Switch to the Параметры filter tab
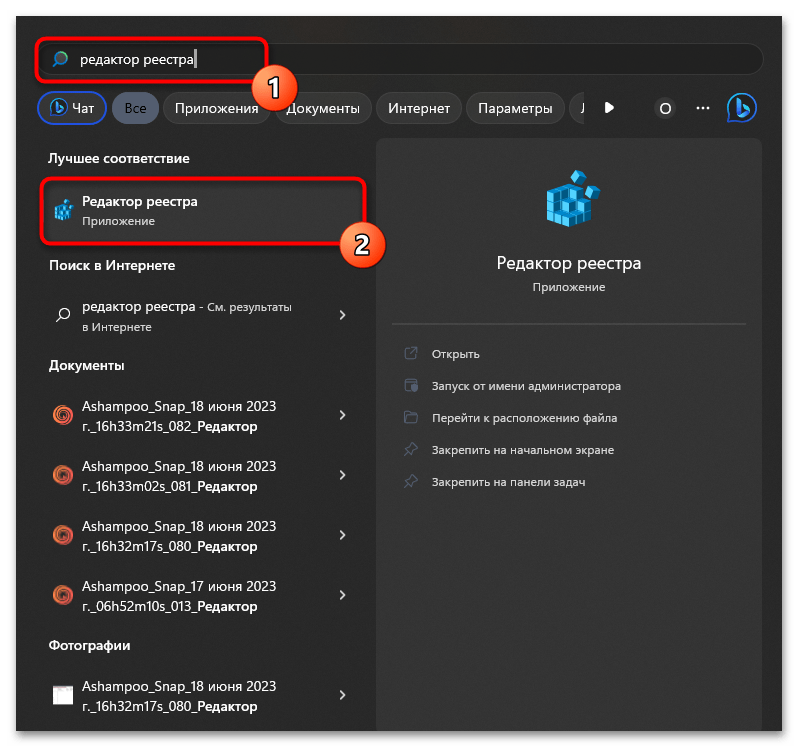798x747 pixels. pyautogui.click(x=515, y=108)
